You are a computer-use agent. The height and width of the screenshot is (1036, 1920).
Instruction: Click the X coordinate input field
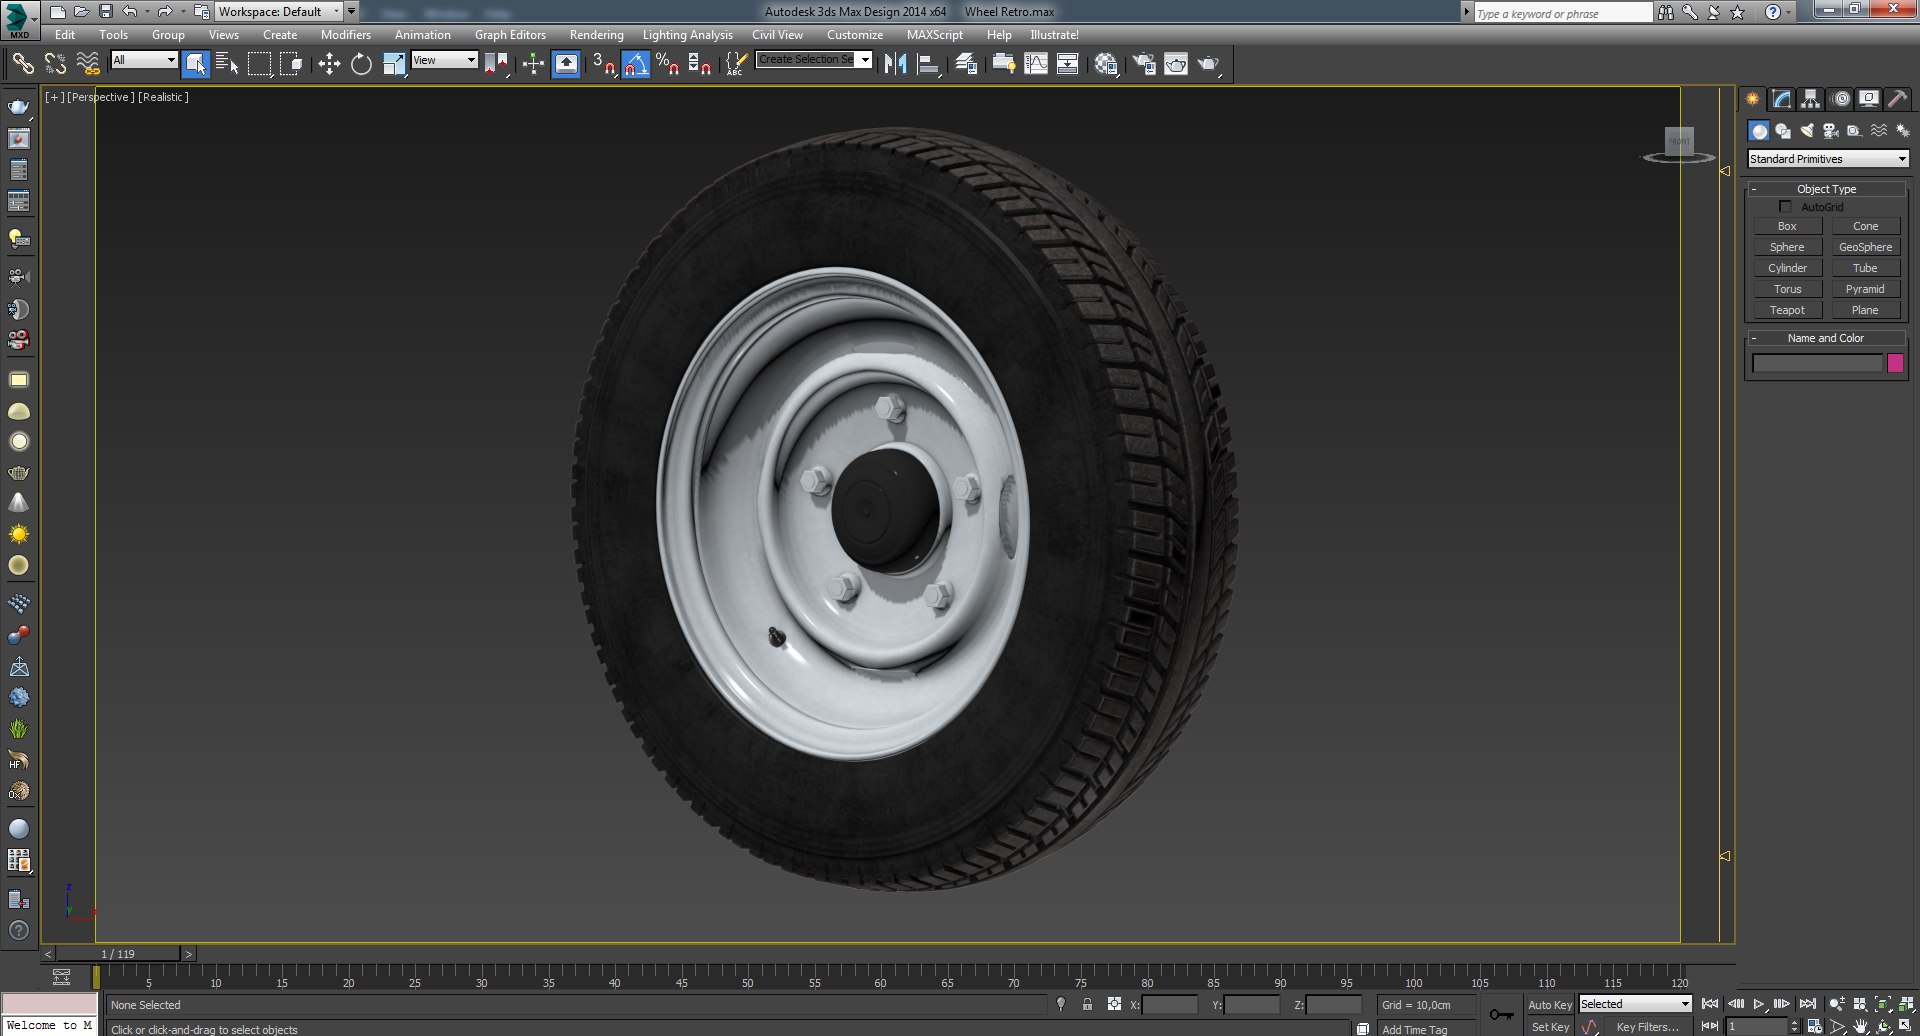click(x=1169, y=1005)
